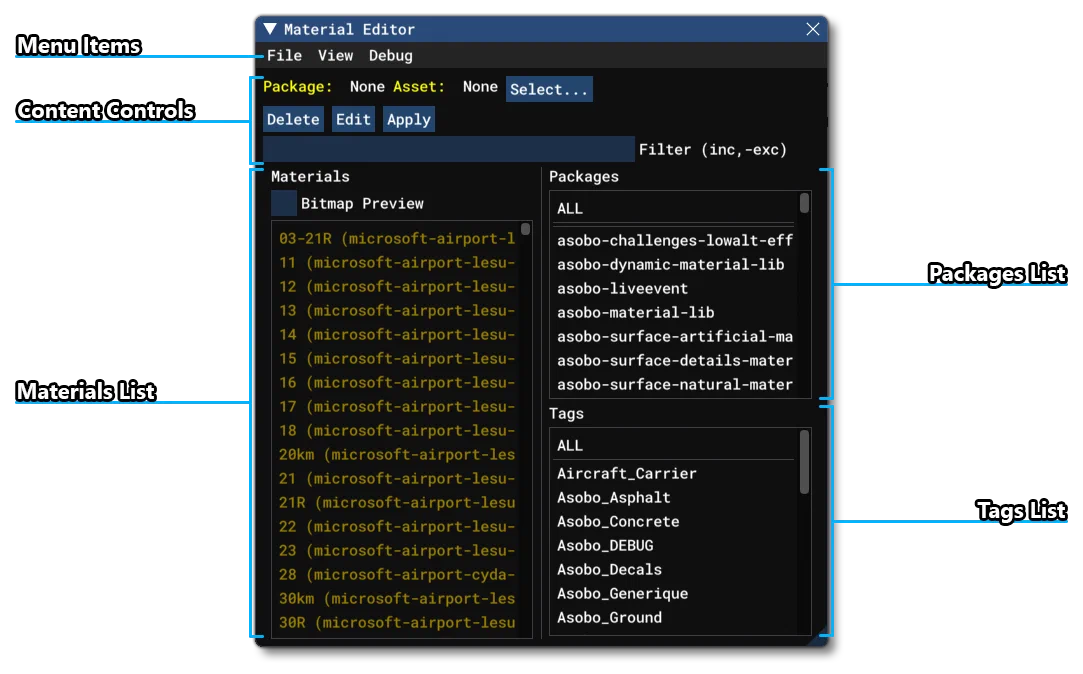1083x674 pixels.
Task: Select material 30km (microsoft-airport-les
Action: click(x=397, y=599)
